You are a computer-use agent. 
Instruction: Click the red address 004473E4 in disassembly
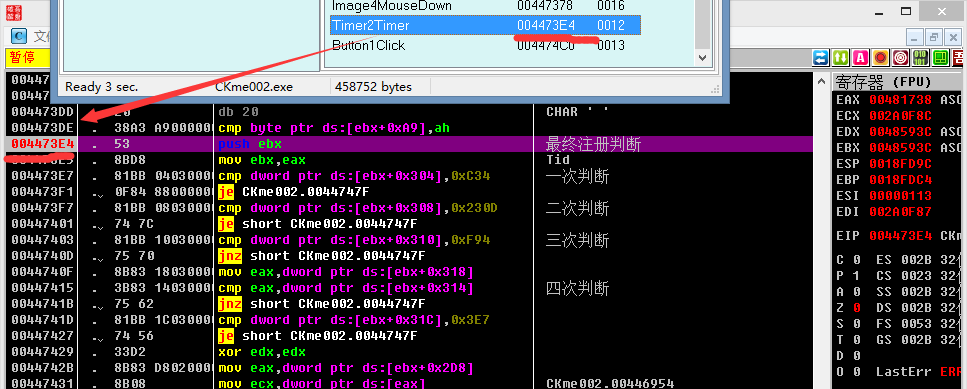pos(42,144)
